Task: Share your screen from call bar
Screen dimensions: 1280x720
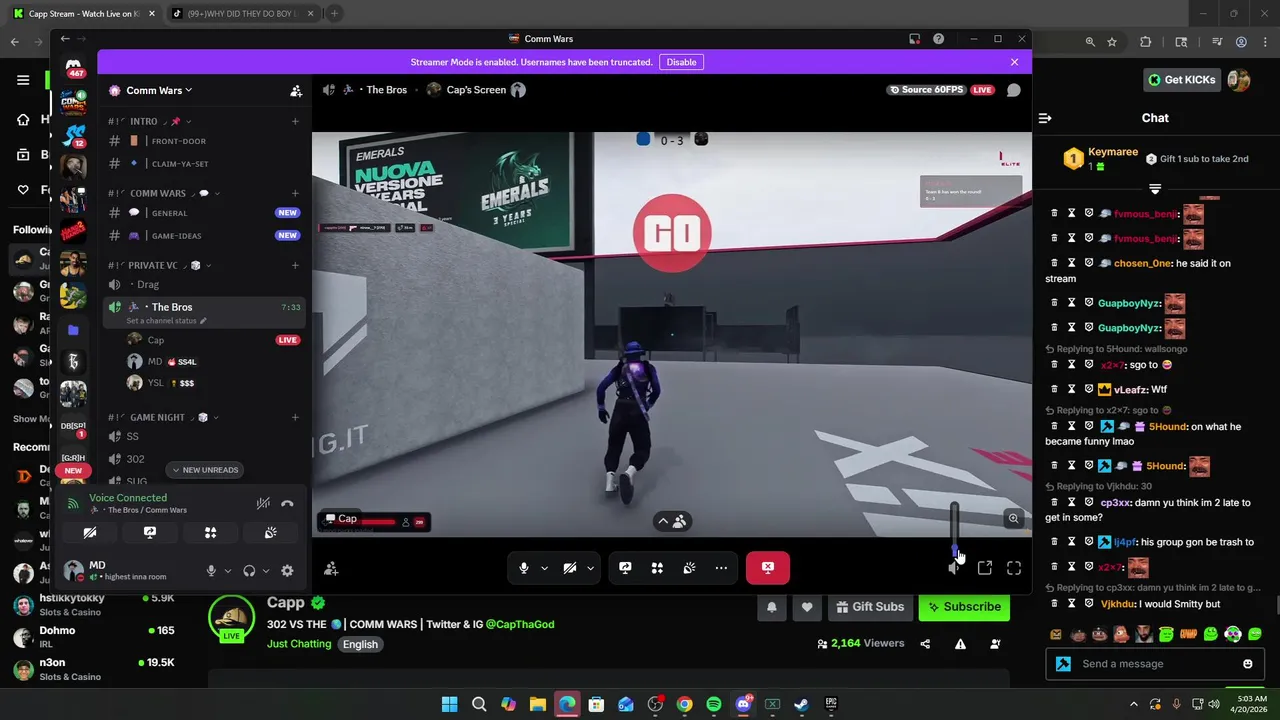Action: pyautogui.click(x=625, y=568)
